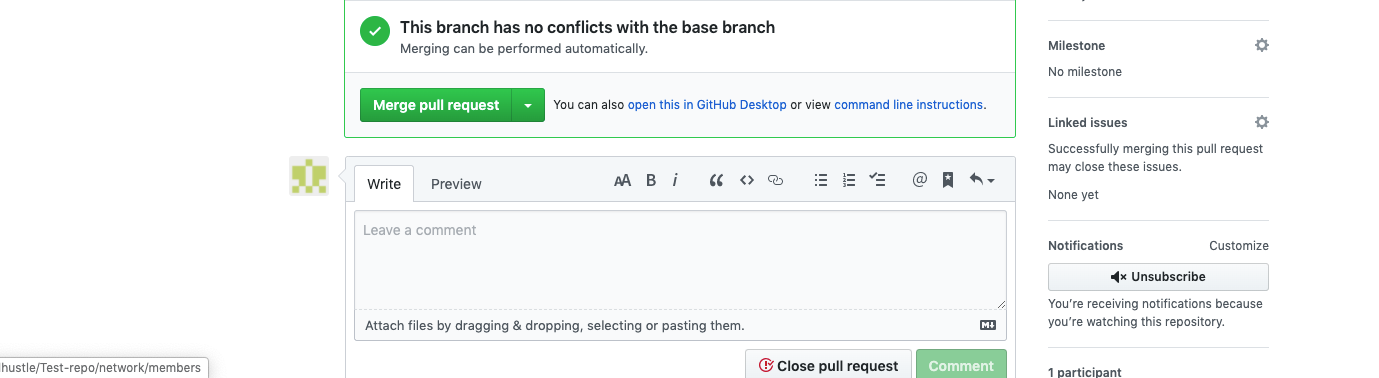
Task: Open merge method dropdown arrow
Action: click(528, 105)
